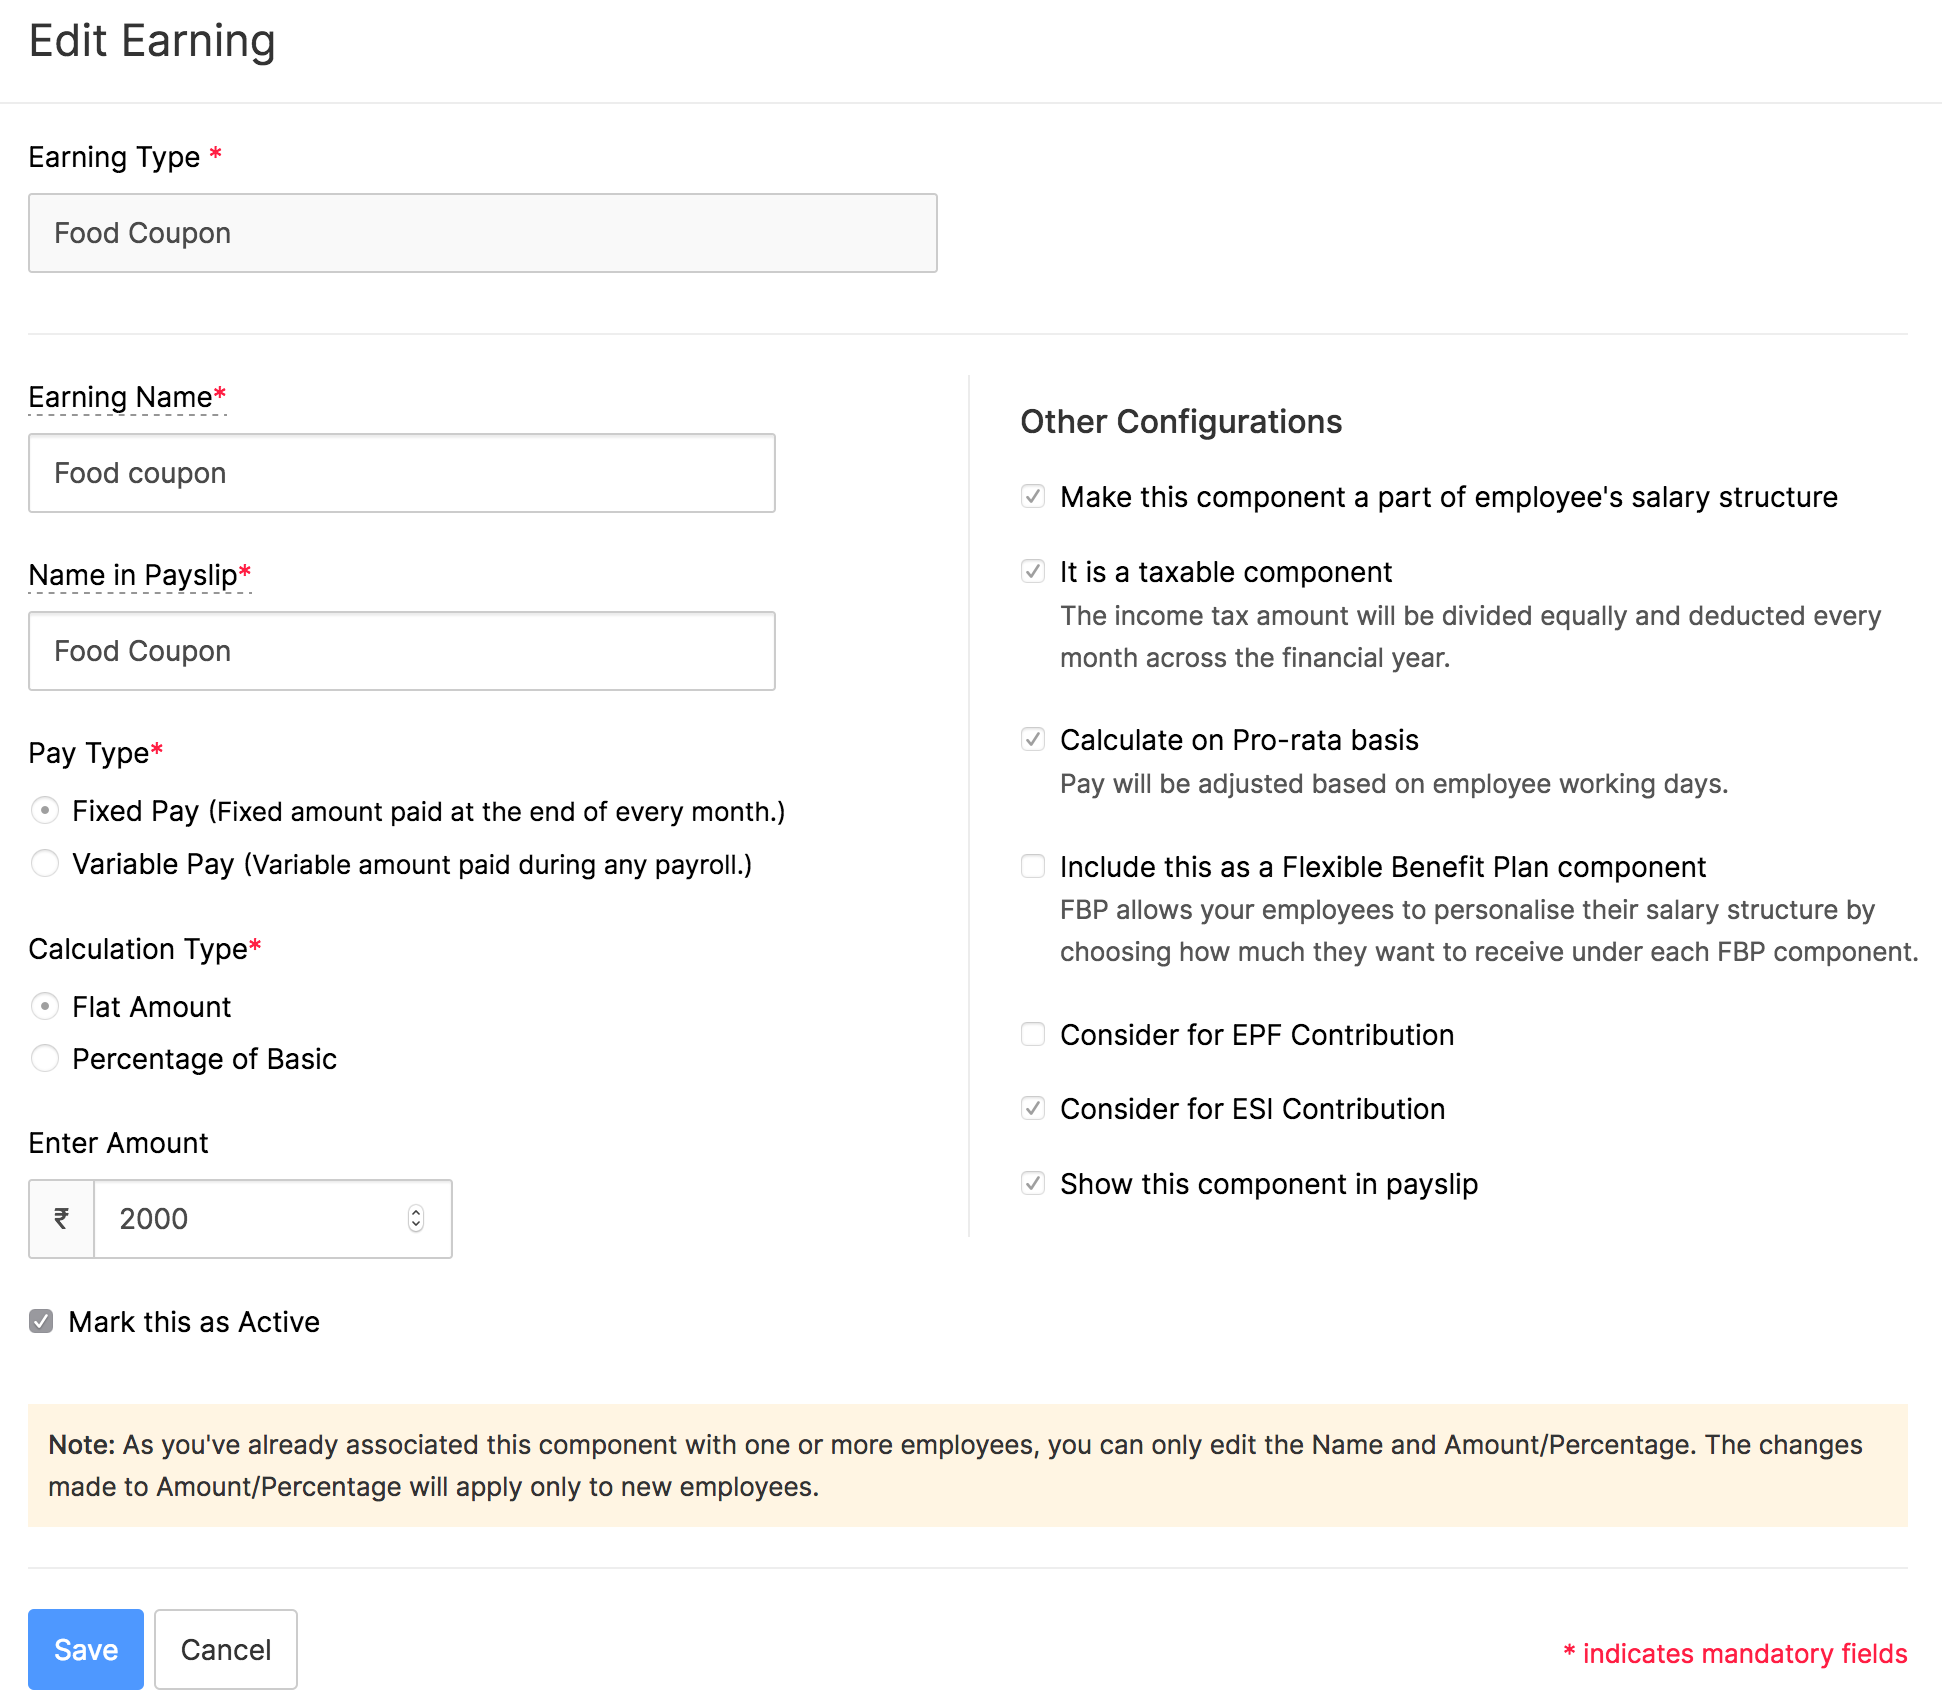This screenshot has width=1942, height=1708.
Task: Toggle salary structure component checkbox
Action: [1033, 496]
